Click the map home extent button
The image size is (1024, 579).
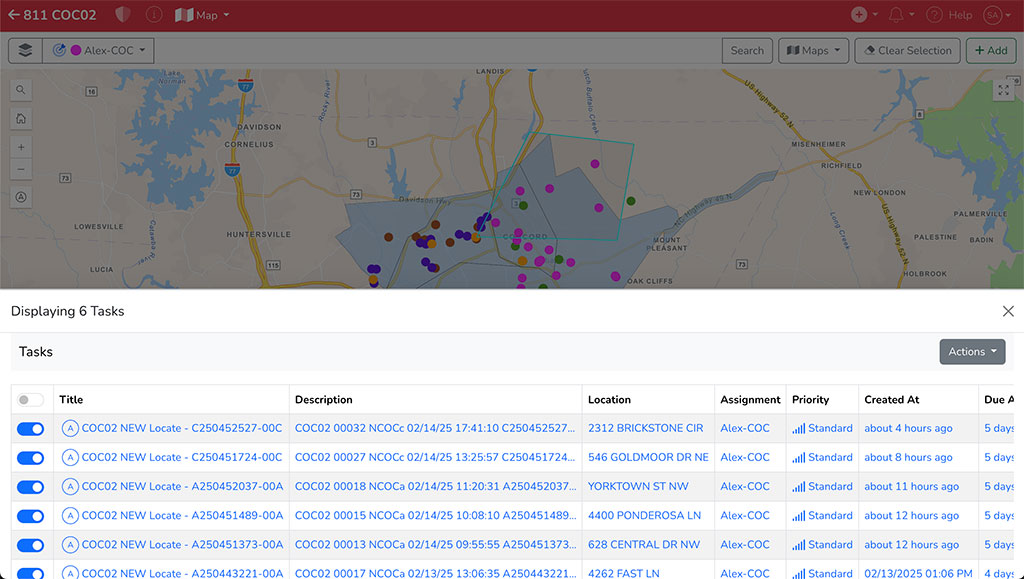click(22, 118)
